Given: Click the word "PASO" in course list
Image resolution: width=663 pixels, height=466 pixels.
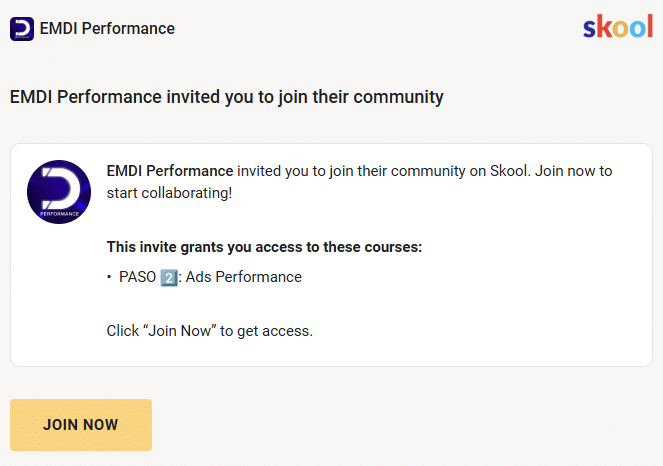Looking at the screenshot, I should point(138,277).
